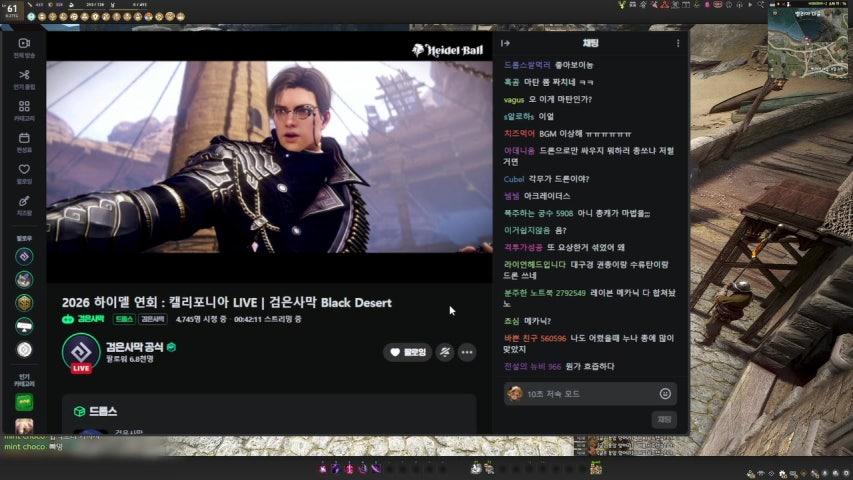
Task: Click the yellow trophy icon in game top menu bar
Action: (622, 4)
